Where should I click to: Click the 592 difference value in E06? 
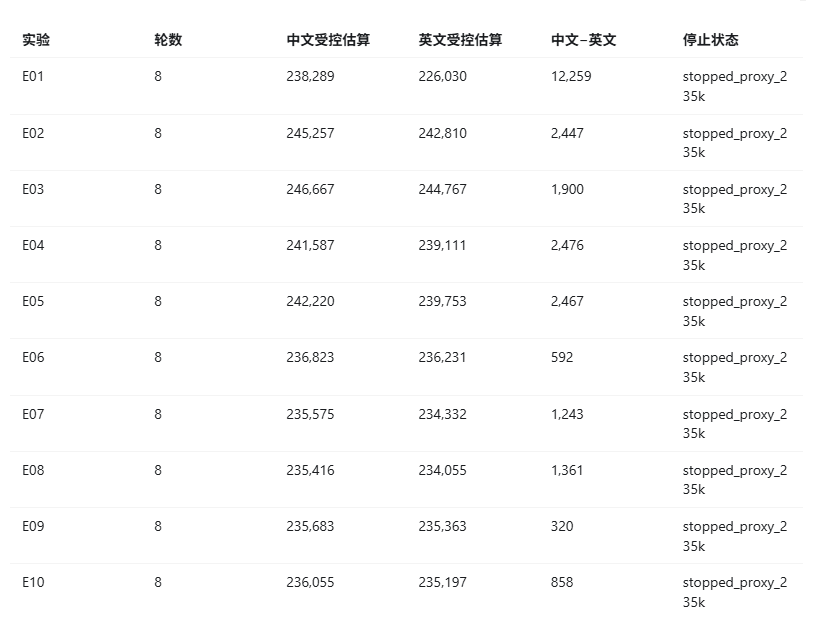click(562, 358)
